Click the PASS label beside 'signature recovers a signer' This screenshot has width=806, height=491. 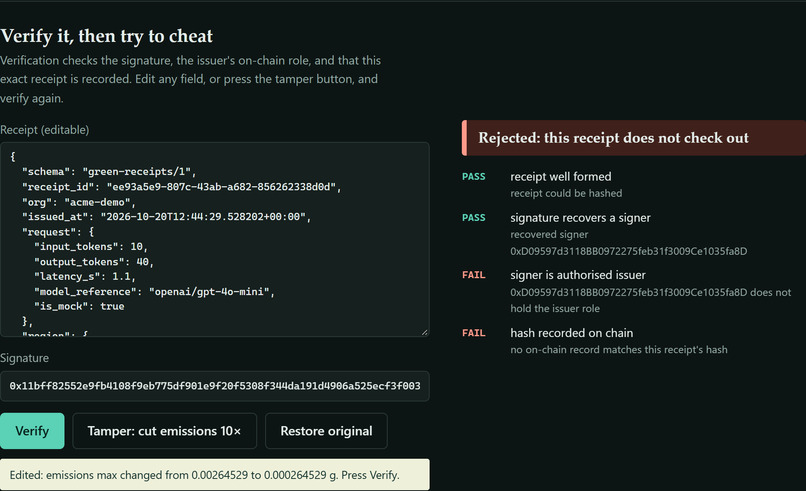473,217
